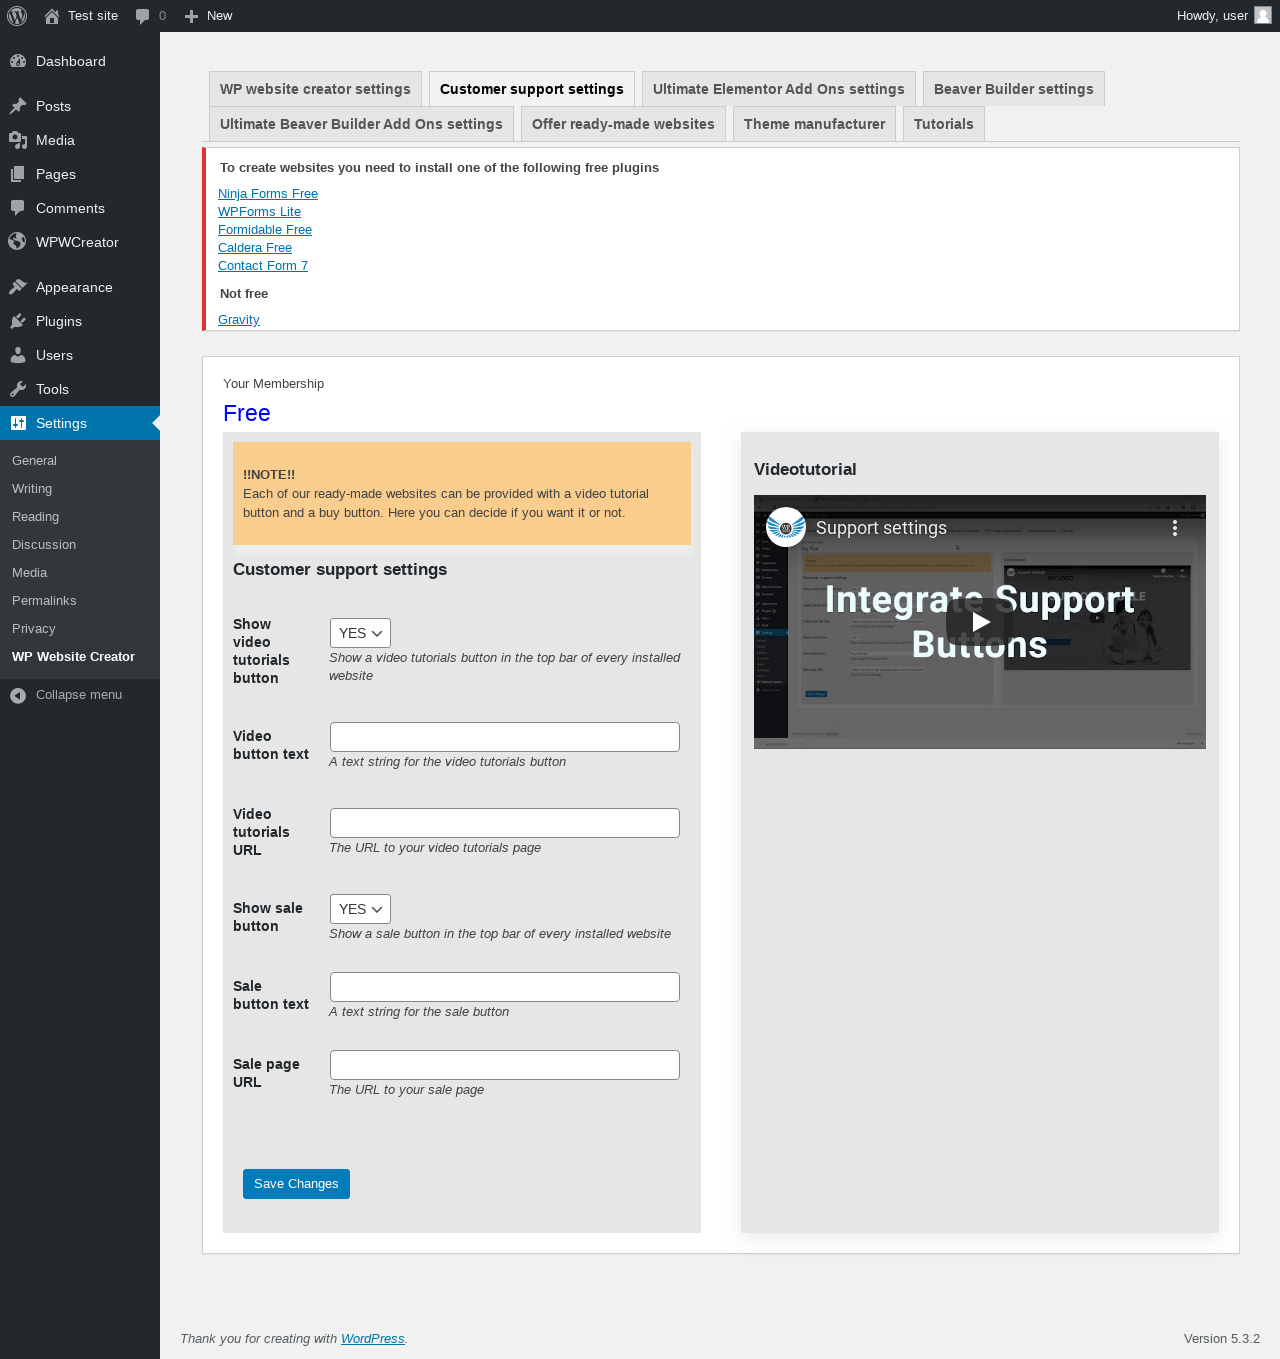The height and width of the screenshot is (1359, 1280).
Task: Click the Save Changes button
Action: click(296, 1184)
